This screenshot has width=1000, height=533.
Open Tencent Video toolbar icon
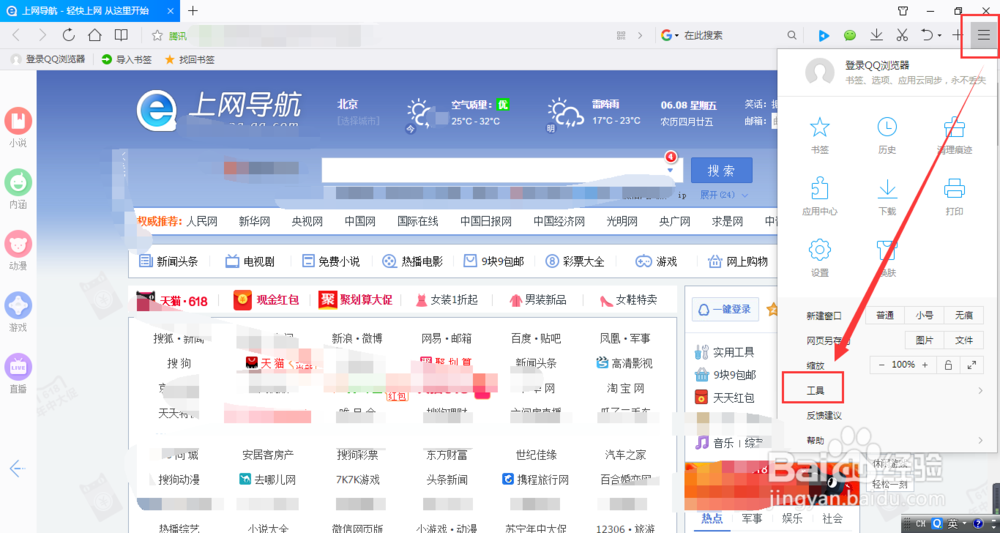point(823,36)
